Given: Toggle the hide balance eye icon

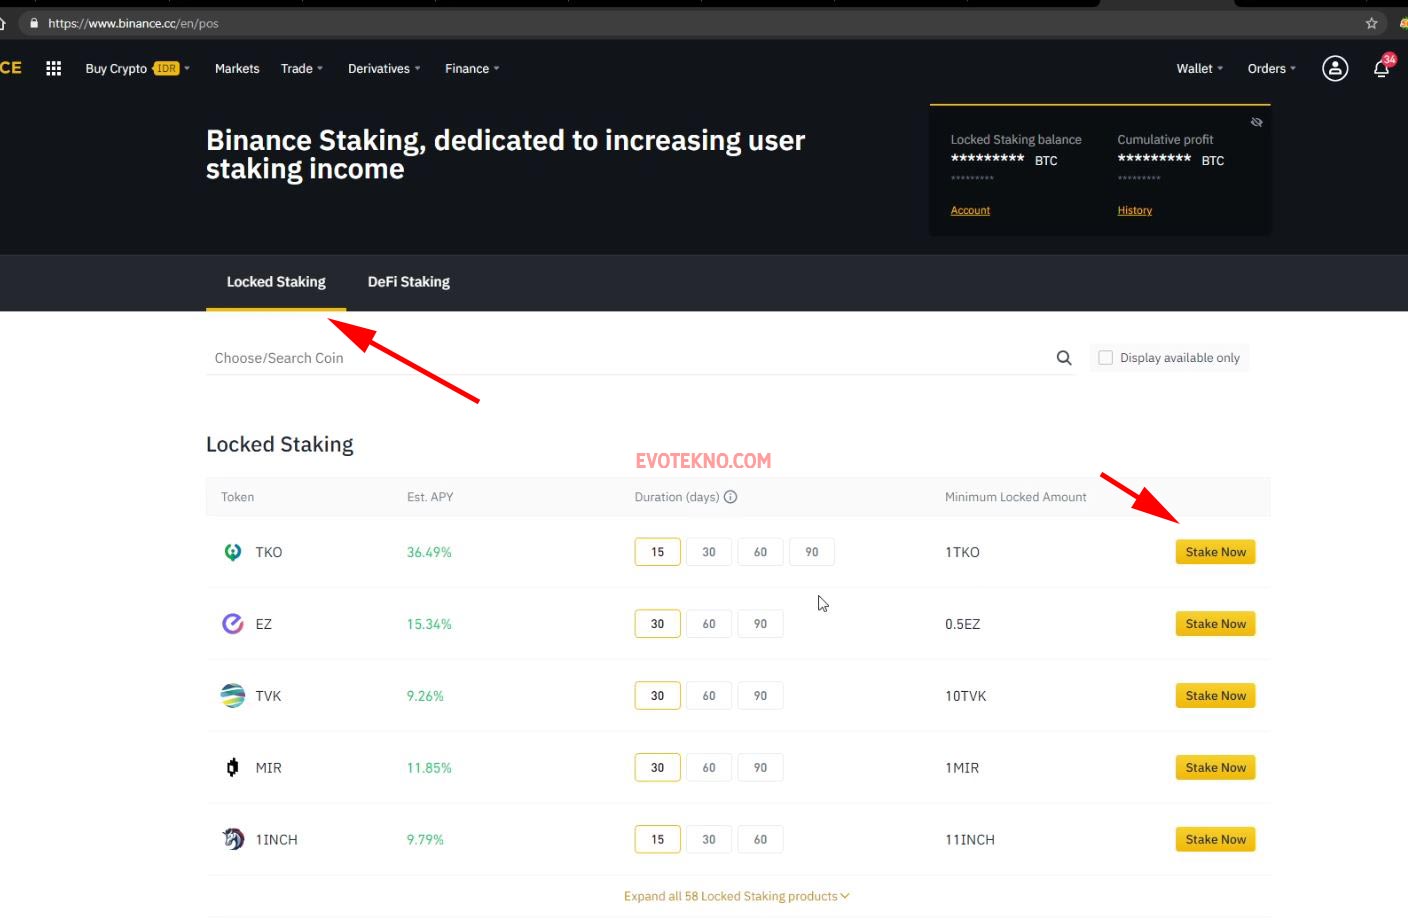Looking at the screenshot, I should tap(1257, 122).
